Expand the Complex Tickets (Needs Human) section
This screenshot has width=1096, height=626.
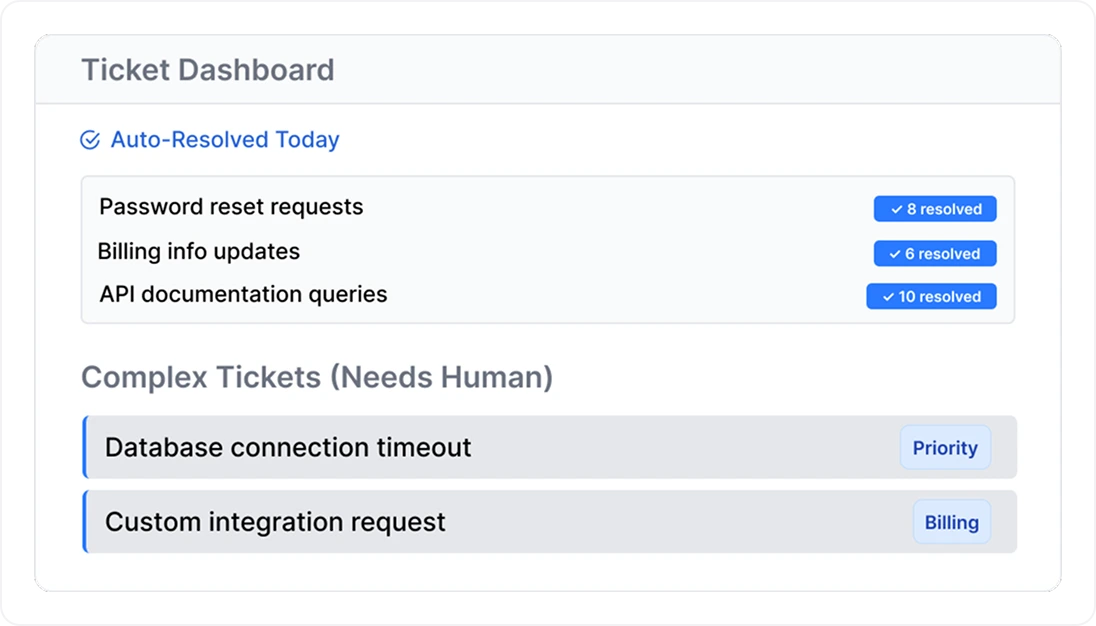tap(318, 378)
